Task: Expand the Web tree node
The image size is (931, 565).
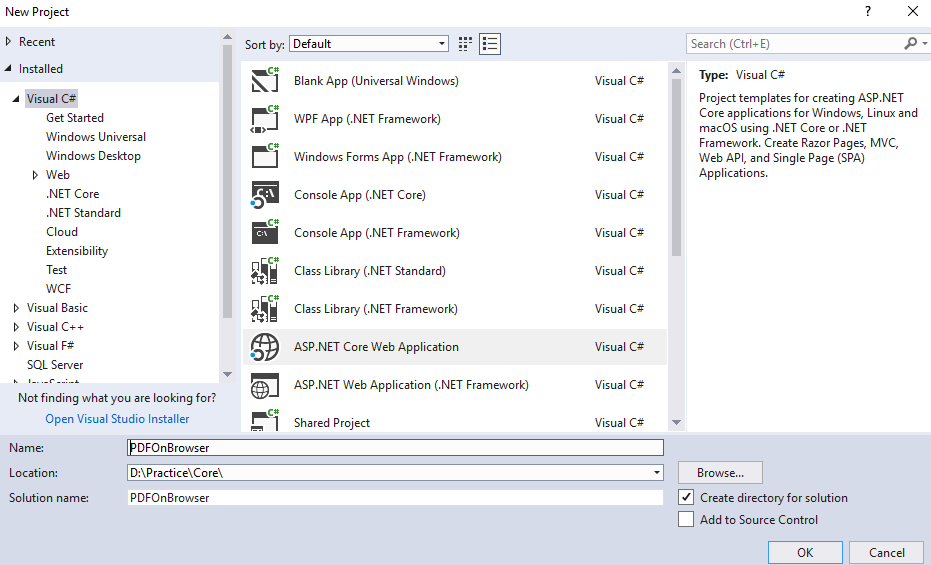Action: [35, 174]
